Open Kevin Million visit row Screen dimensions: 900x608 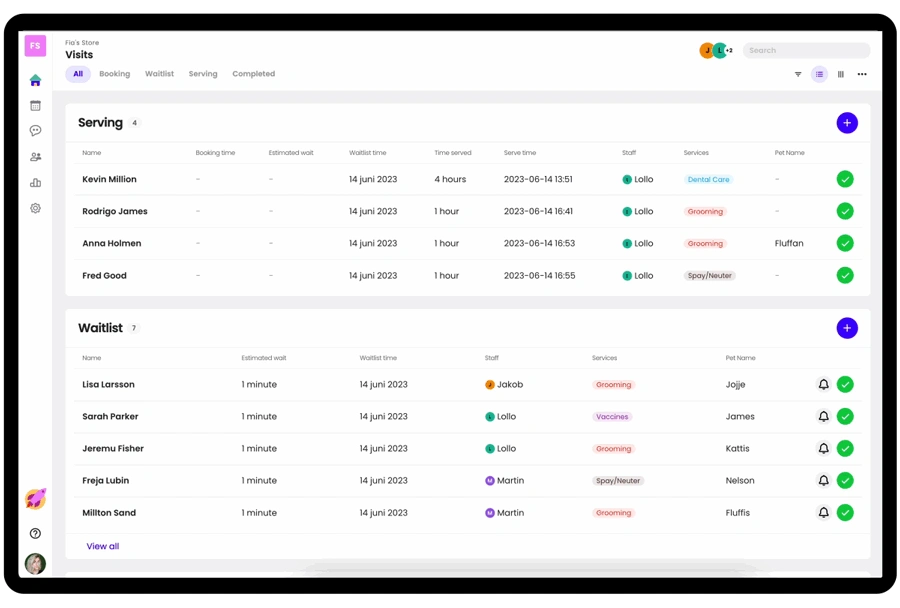(x=467, y=179)
